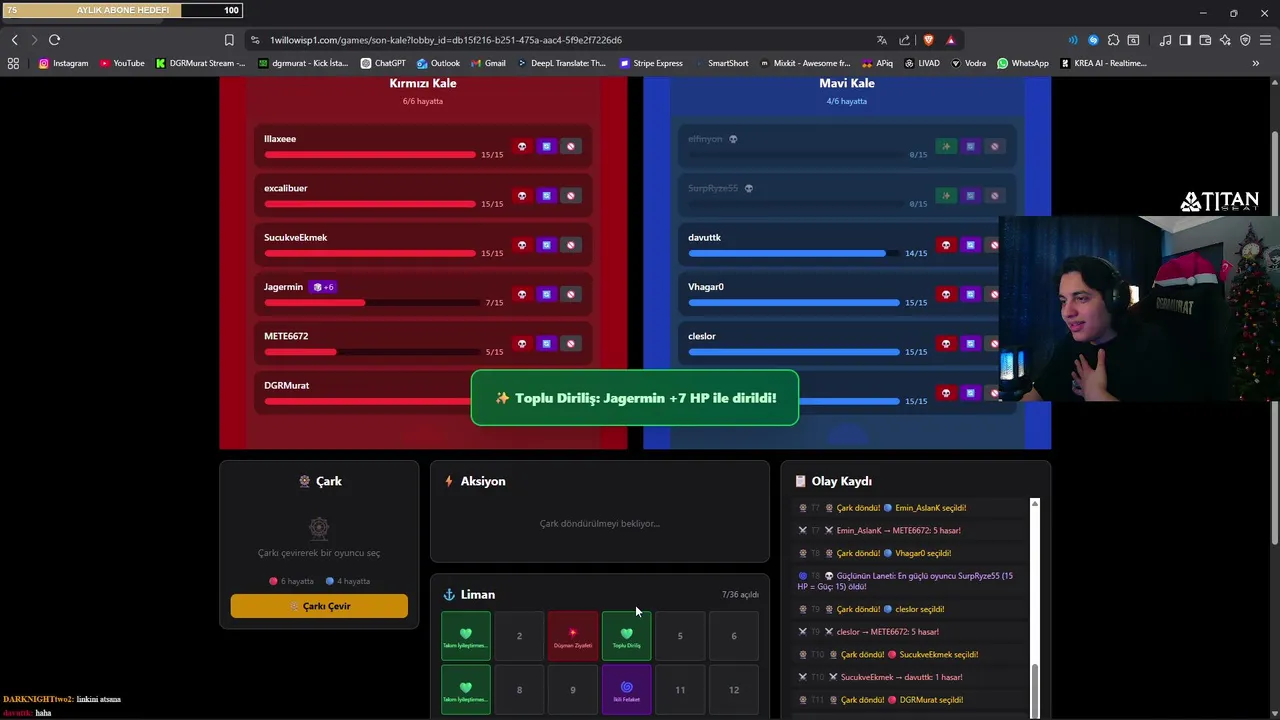The height and width of the screenshot is (720, 1280).
Task: Click the ban icon in METE6672's row
Action: [571, 343]
